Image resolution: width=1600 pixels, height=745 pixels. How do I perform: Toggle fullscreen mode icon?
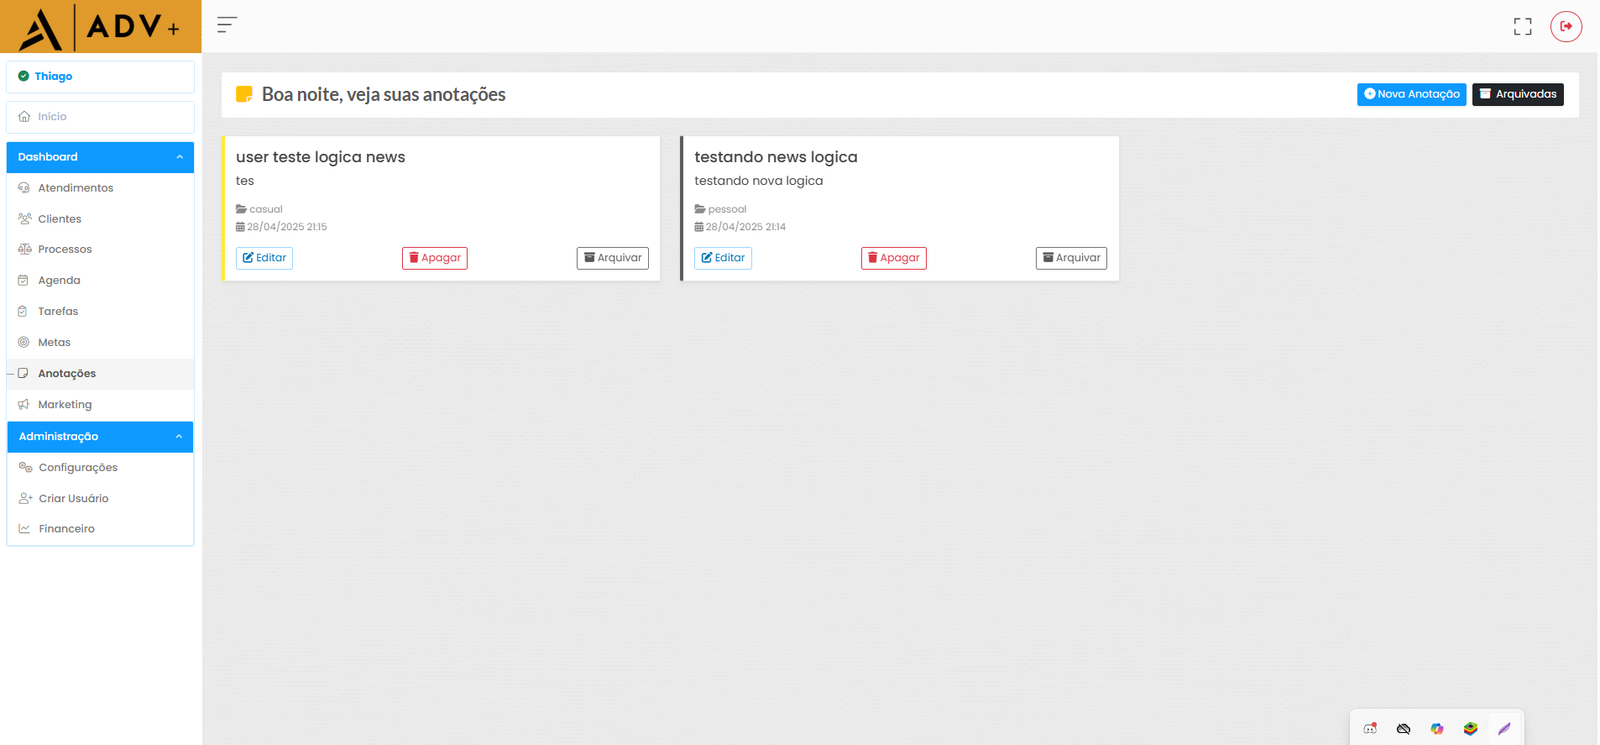pyautogui.click(x=1522, y=27)
